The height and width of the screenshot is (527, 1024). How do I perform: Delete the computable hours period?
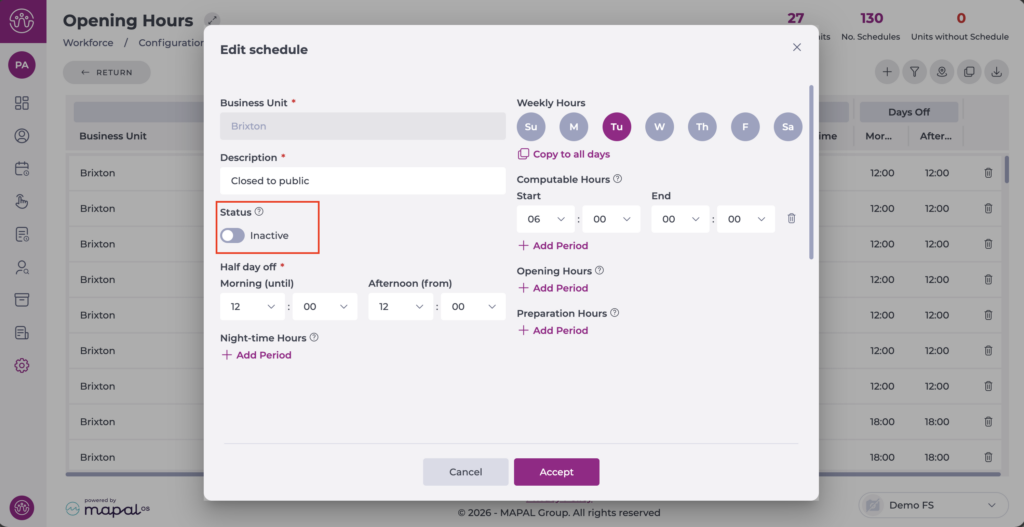[791, 219]
